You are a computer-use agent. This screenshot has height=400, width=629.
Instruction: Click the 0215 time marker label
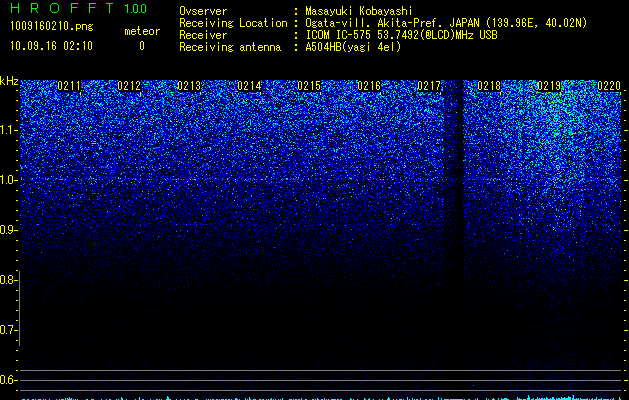(x=309, y=86)
